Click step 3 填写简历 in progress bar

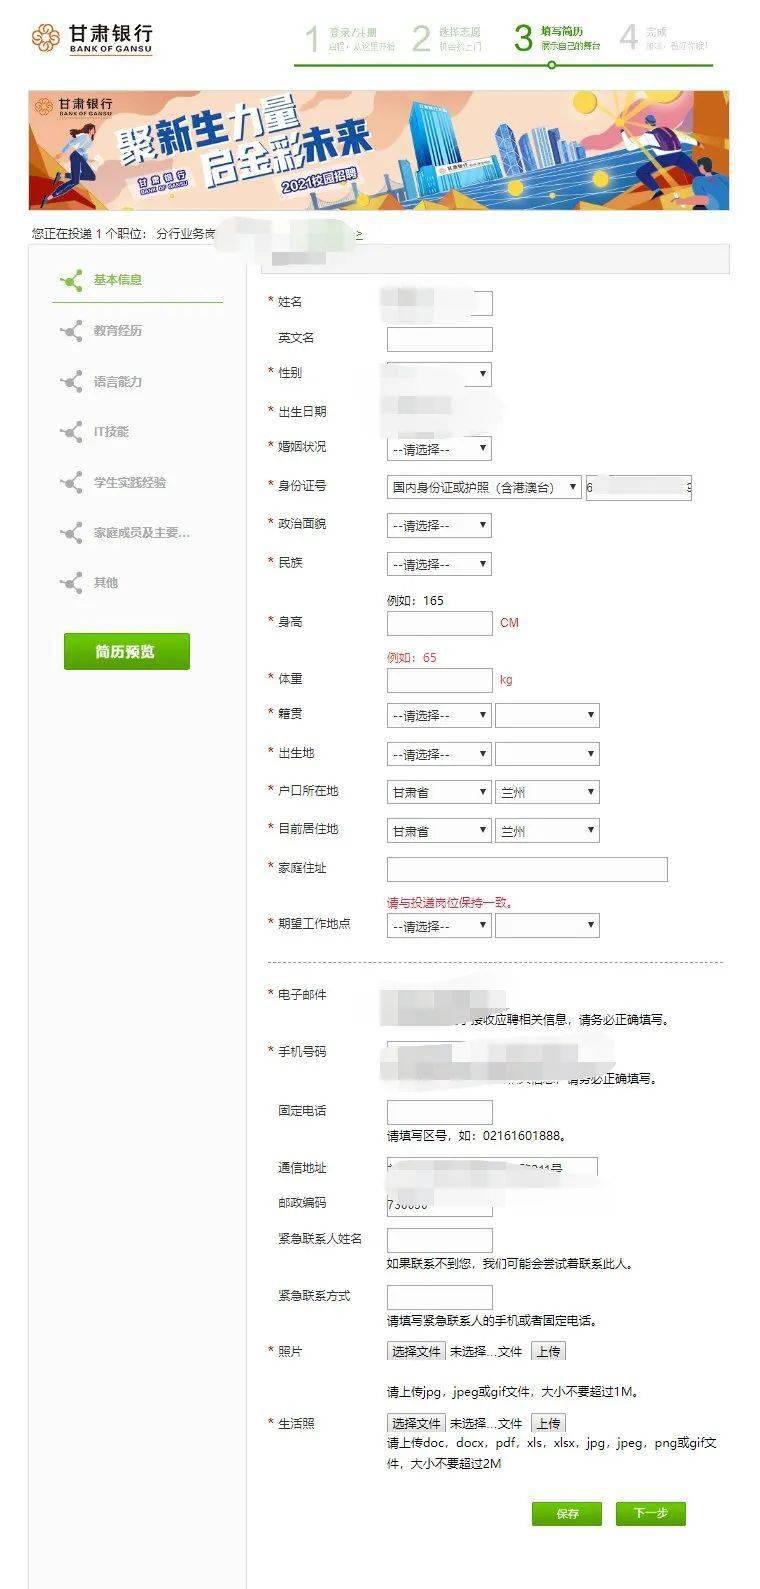click(557, 39)
